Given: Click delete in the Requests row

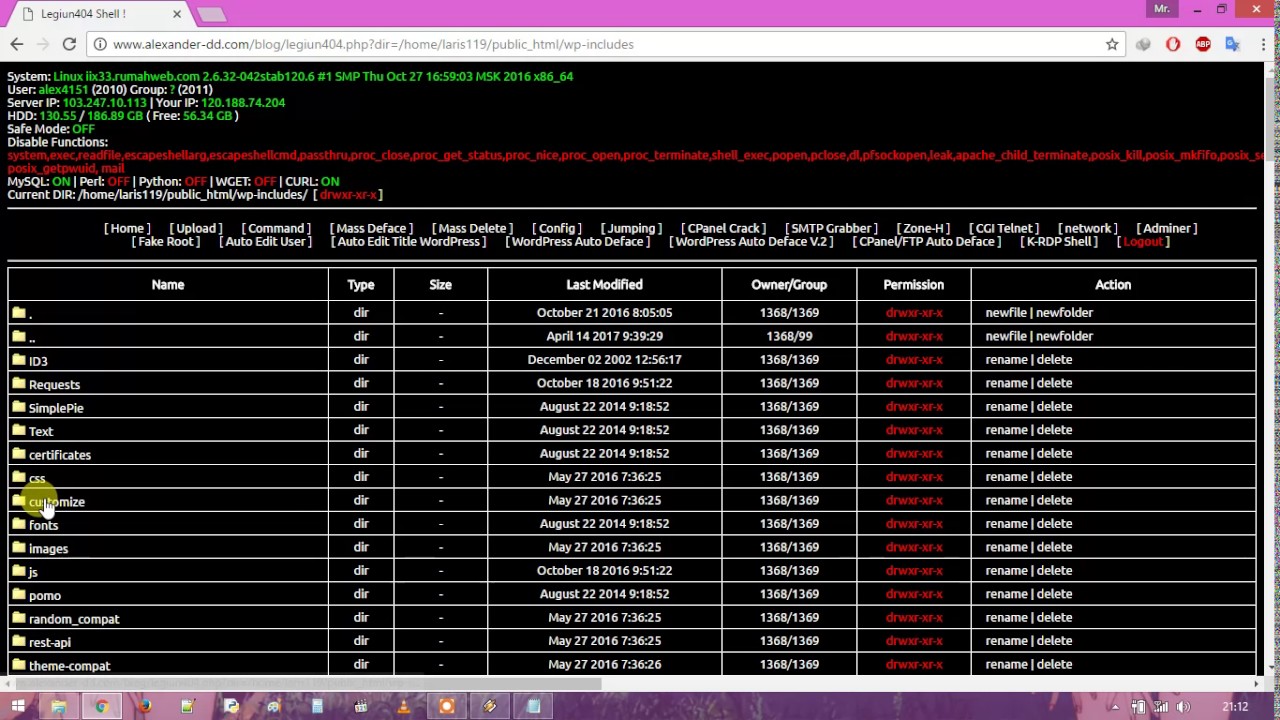Looking at the screenshot, I should (x=1054, y=383).
